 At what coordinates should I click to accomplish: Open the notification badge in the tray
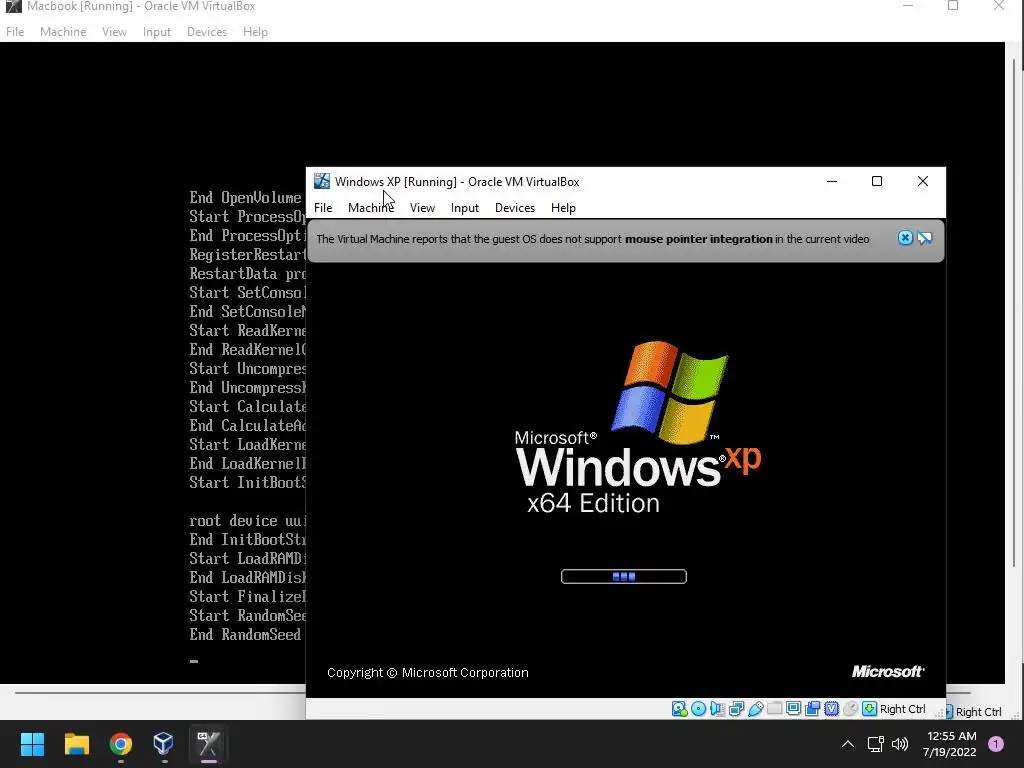(996, 744)
